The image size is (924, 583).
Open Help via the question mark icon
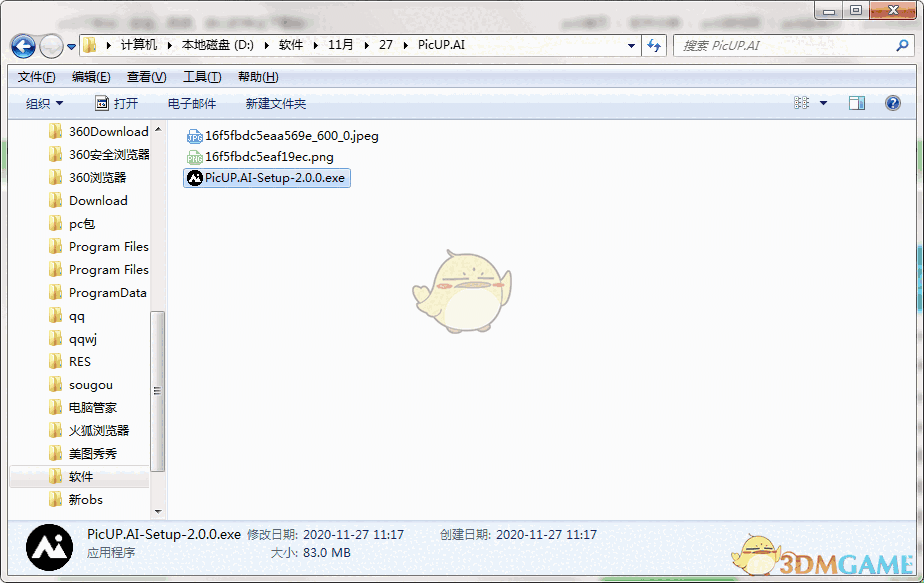click(891, 102)
